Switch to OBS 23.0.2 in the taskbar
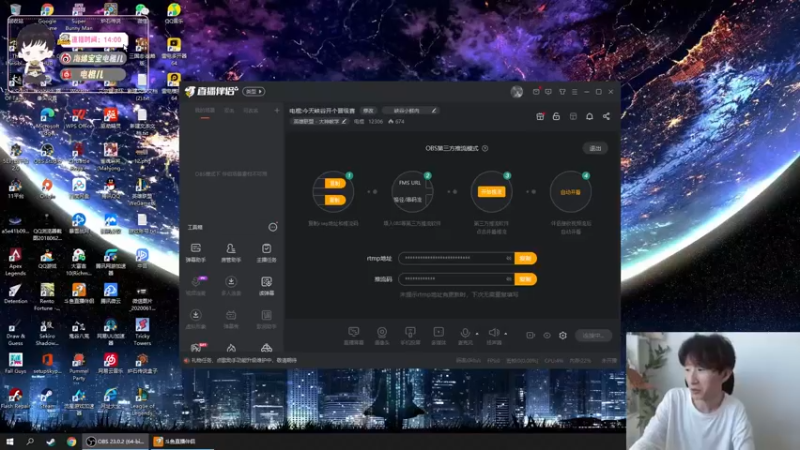Screen dimensions: 800x450 (115, 441)
